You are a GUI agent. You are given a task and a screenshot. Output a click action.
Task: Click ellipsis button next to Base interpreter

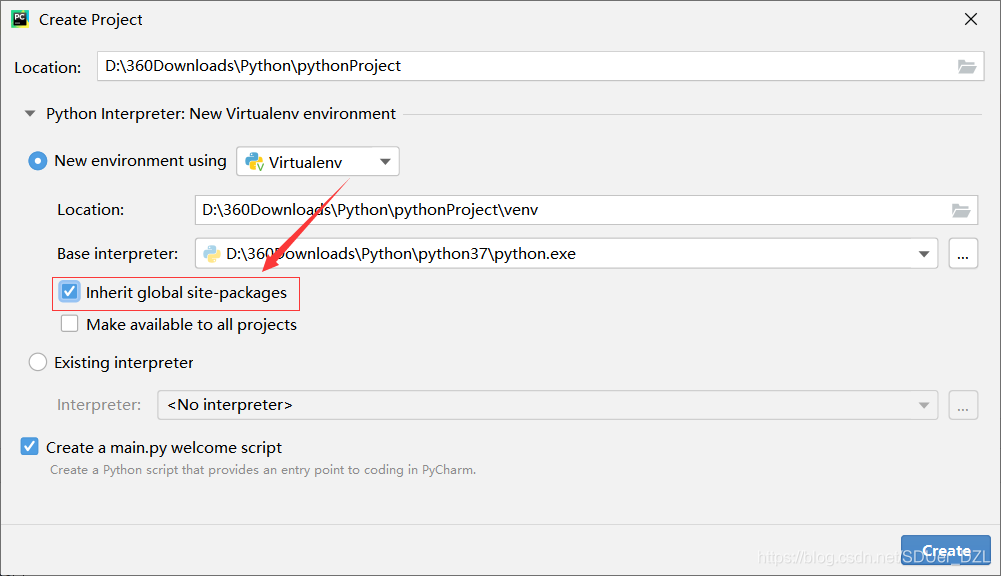click(963, 254)
